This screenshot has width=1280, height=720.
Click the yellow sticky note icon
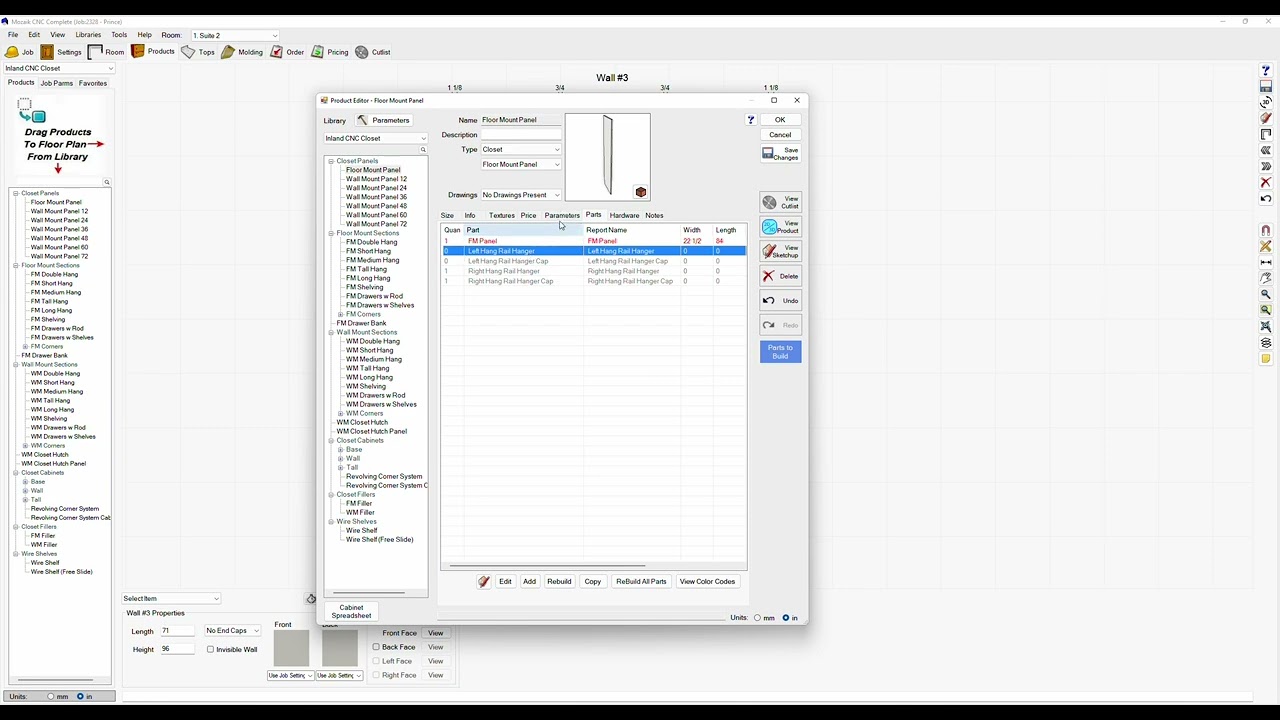[x=1266, y=359]
